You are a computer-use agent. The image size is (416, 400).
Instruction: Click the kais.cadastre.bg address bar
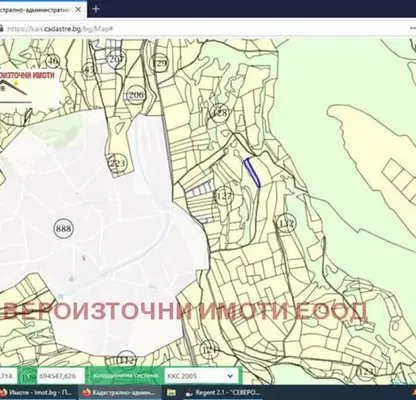(60, 29)
